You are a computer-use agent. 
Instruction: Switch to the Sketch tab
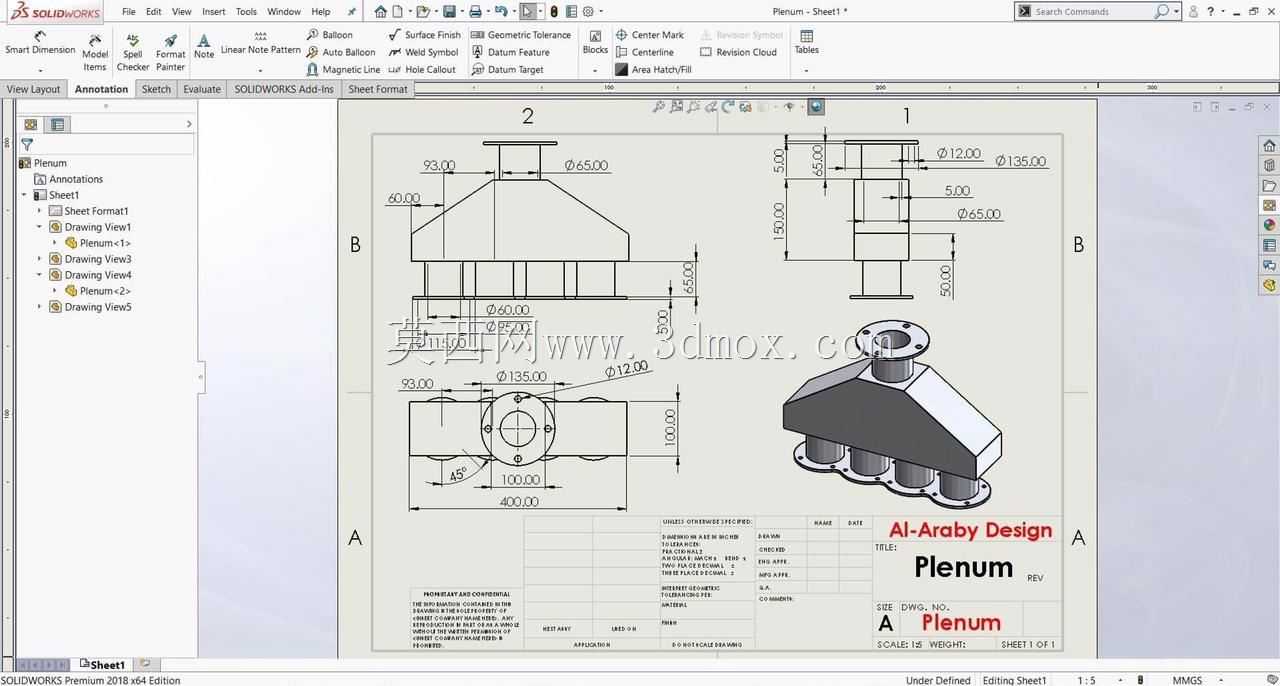(x=156, y=89)
